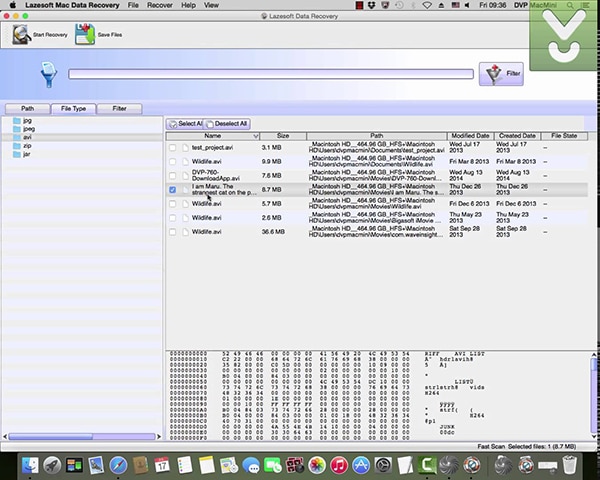Open the File menu

pyautogui.click(x=133, y=5)
